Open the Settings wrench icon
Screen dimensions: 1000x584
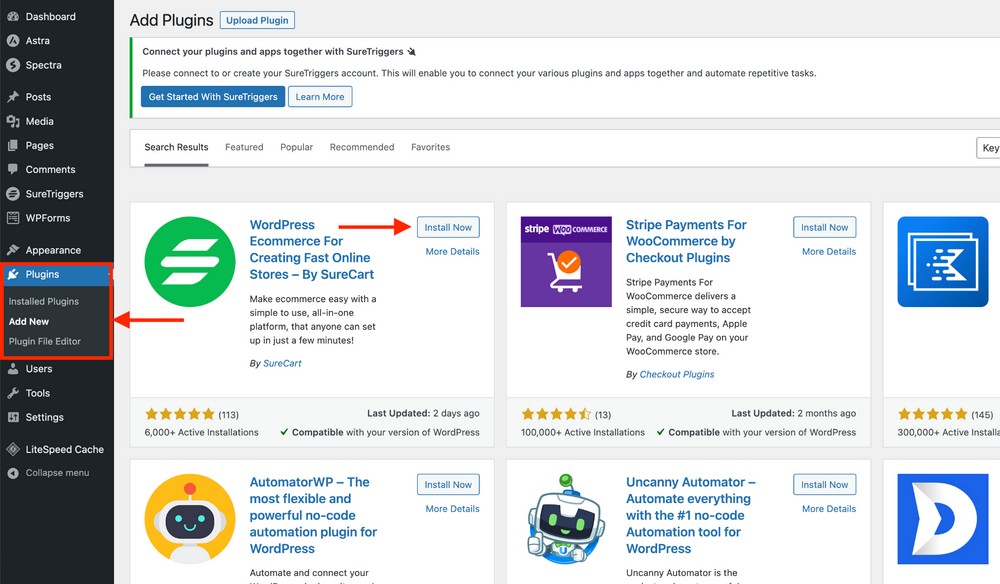10,417
